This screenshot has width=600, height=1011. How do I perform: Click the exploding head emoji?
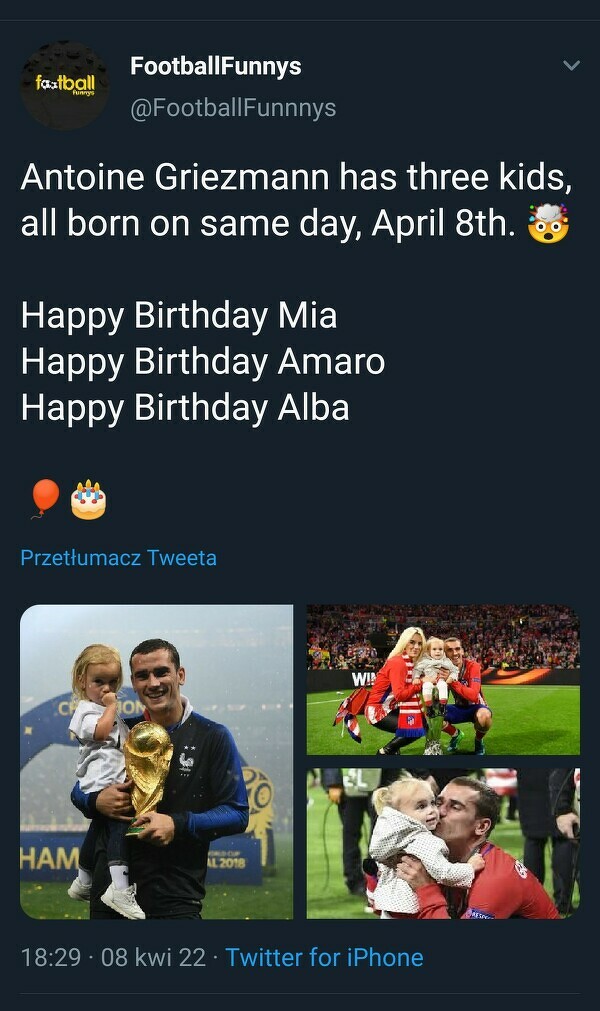tap(549, 222)
